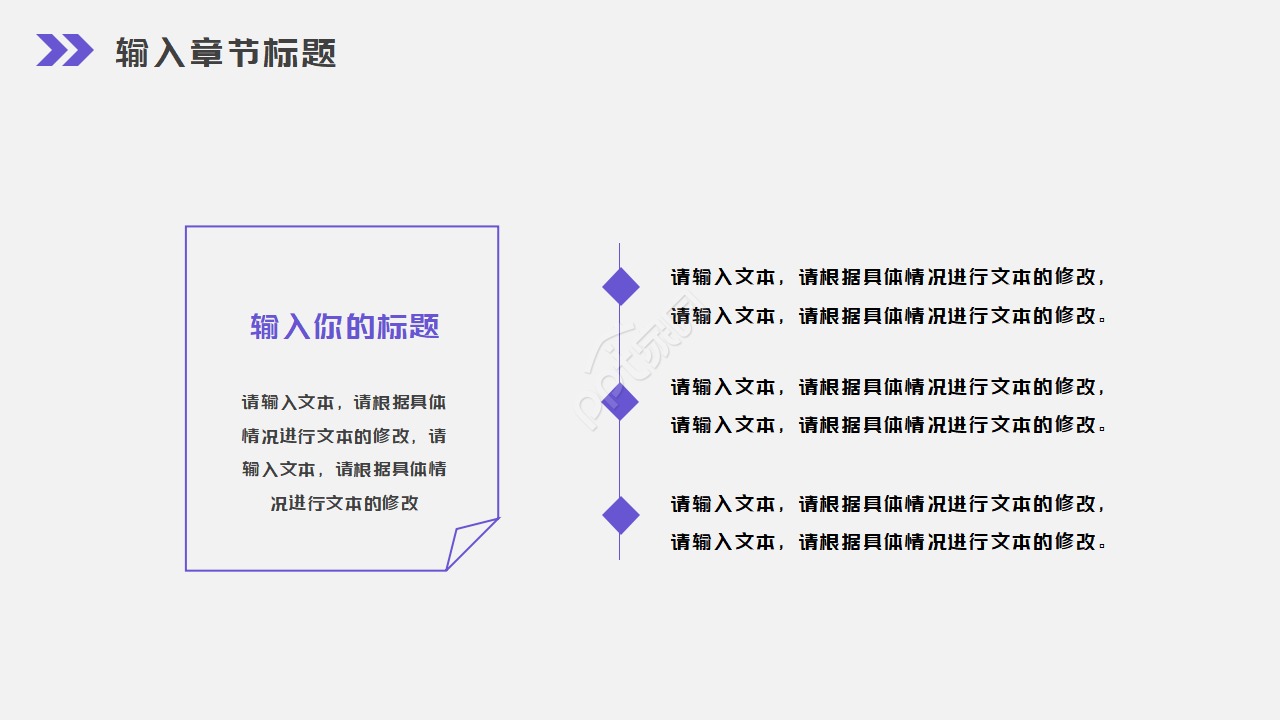Click the first text line next to top diamond
The height and width of the screenshot is (720, 1280).
pyautogui.click(x=888, y=278)
